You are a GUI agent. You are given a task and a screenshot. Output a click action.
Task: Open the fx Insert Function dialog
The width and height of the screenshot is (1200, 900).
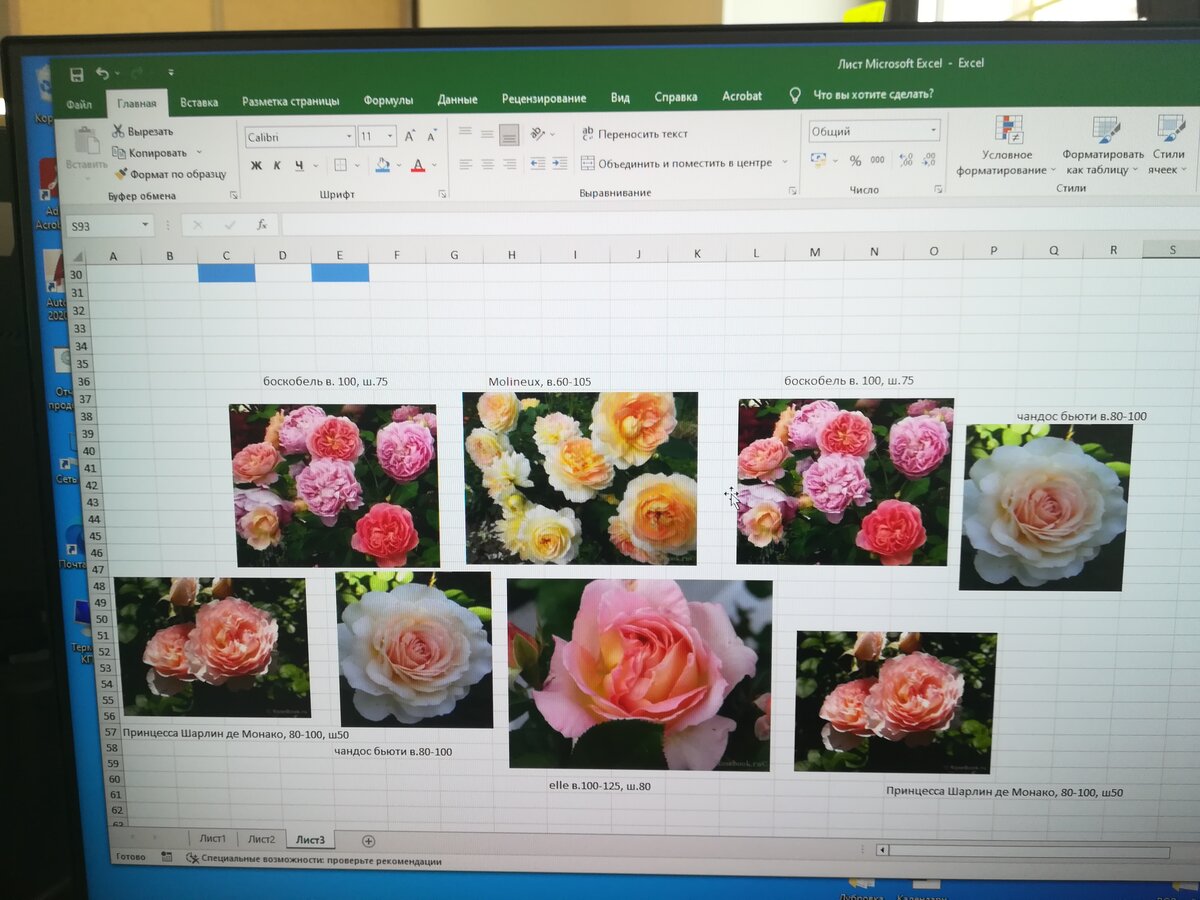[x=261, y=225]
